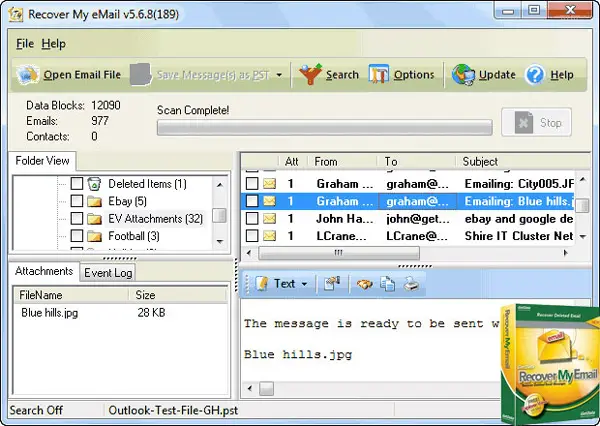
Task: Click the EV Attachments folder icon
Action: tap(95, 219)
